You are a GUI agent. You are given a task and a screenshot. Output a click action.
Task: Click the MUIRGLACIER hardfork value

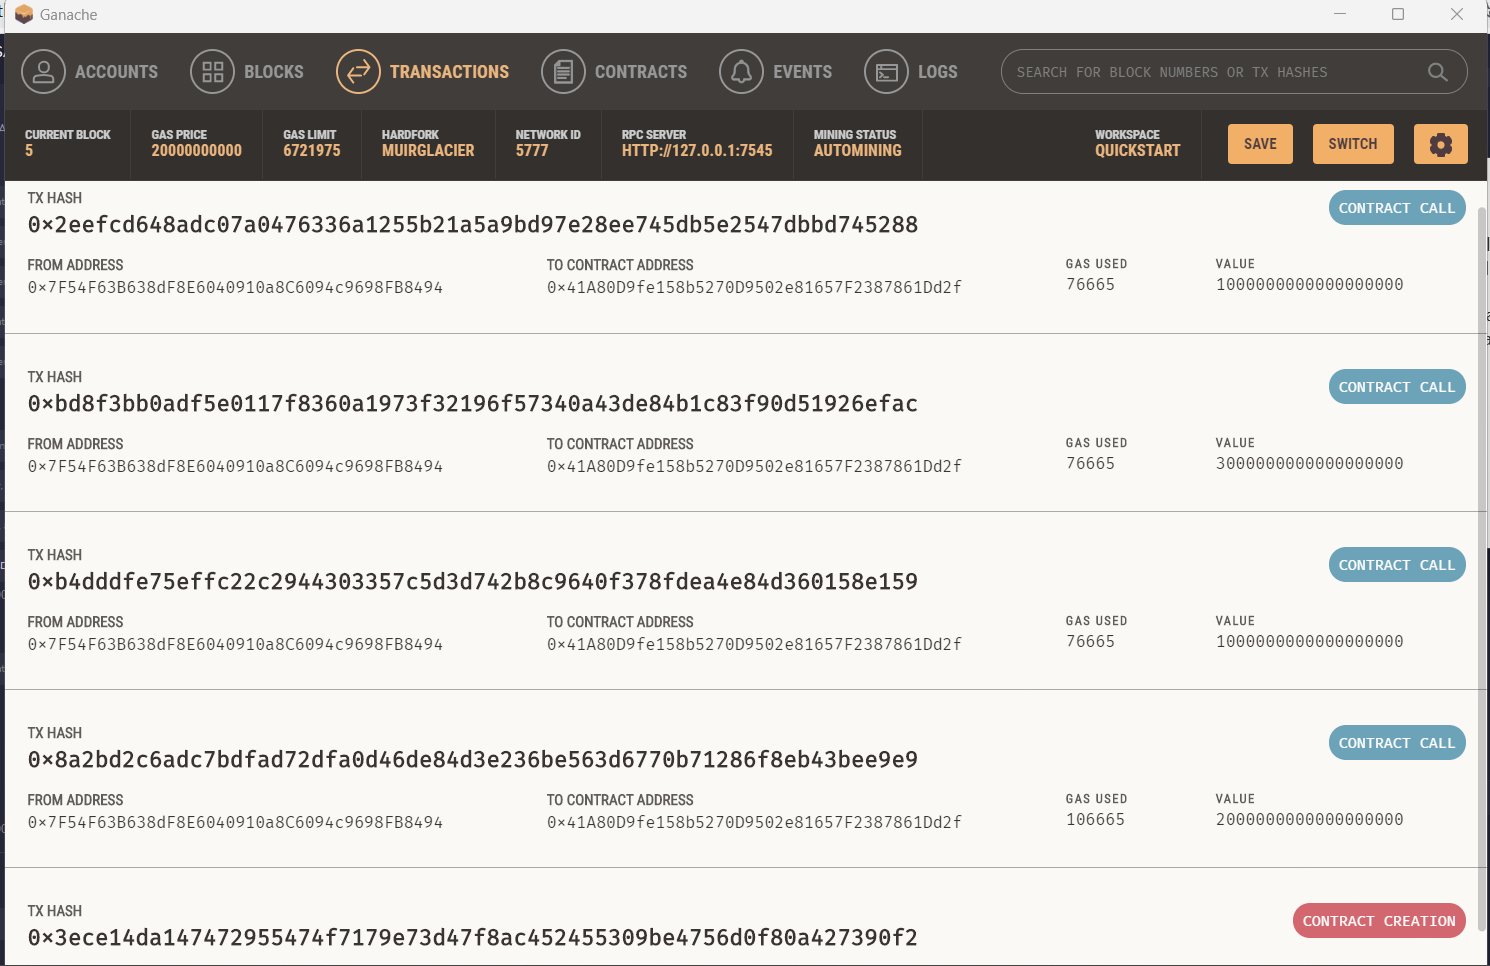(x=428, y=151)
